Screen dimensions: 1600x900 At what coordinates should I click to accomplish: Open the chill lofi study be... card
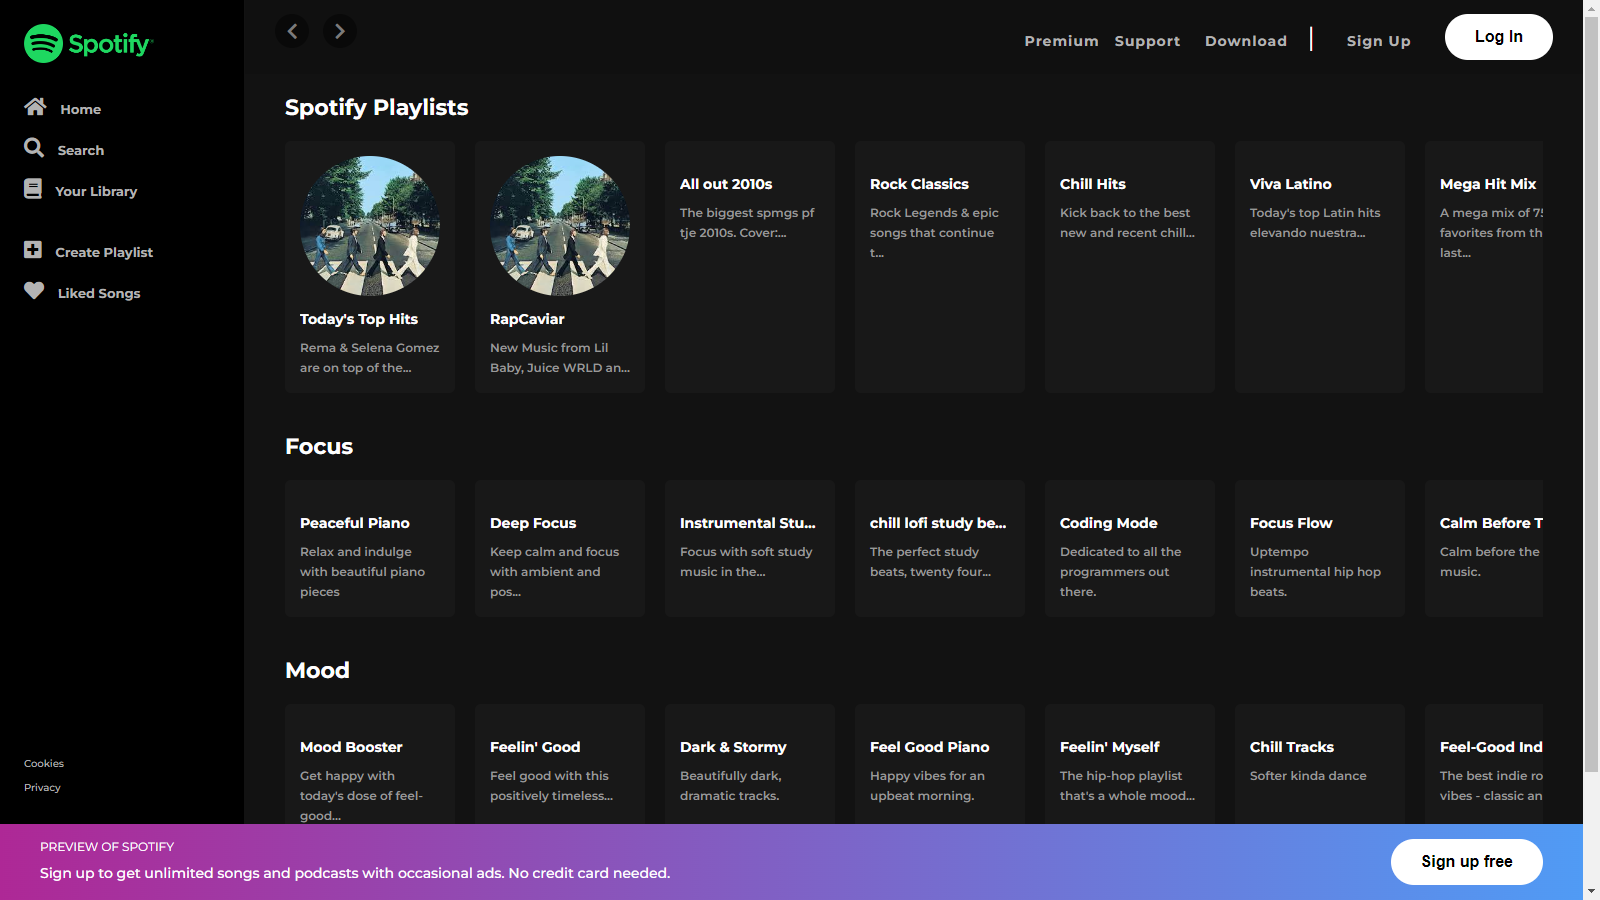coord(940,548)
